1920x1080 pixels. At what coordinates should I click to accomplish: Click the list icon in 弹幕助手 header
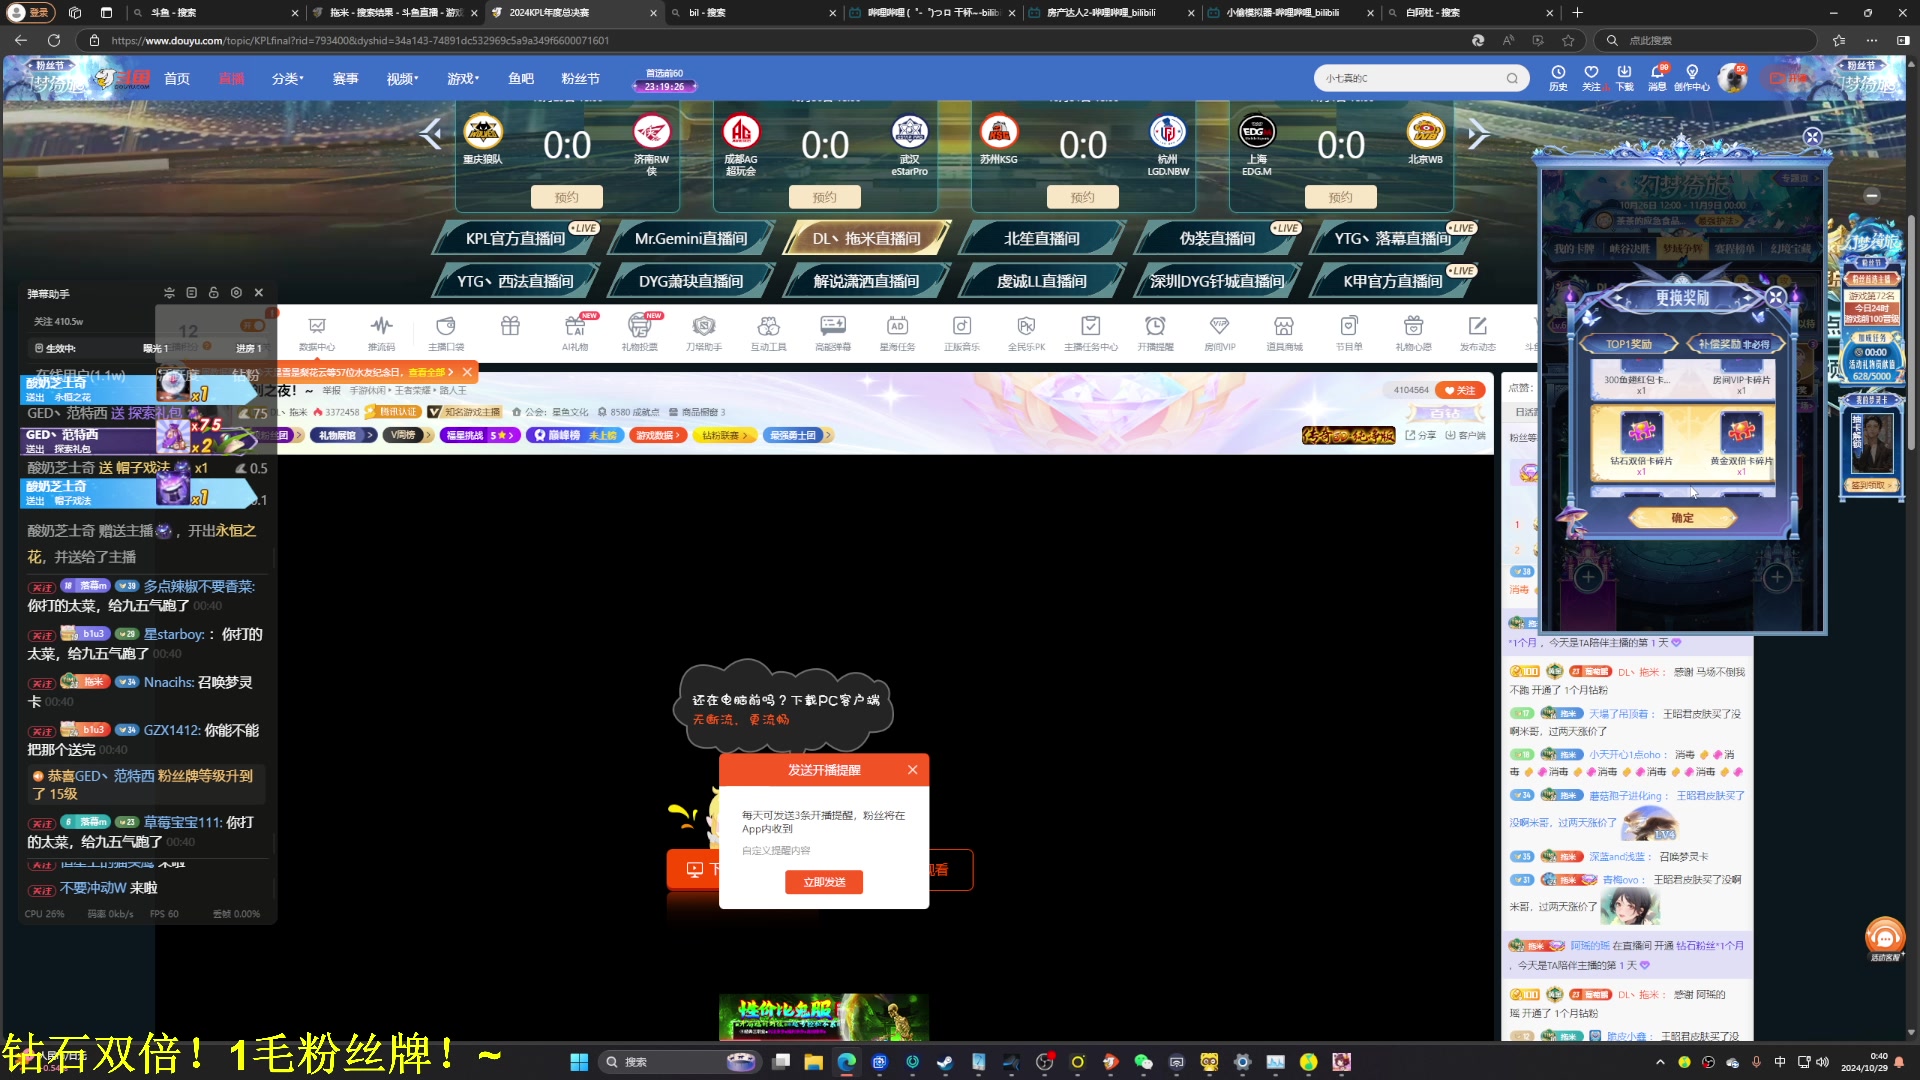(x=191, y=293)
